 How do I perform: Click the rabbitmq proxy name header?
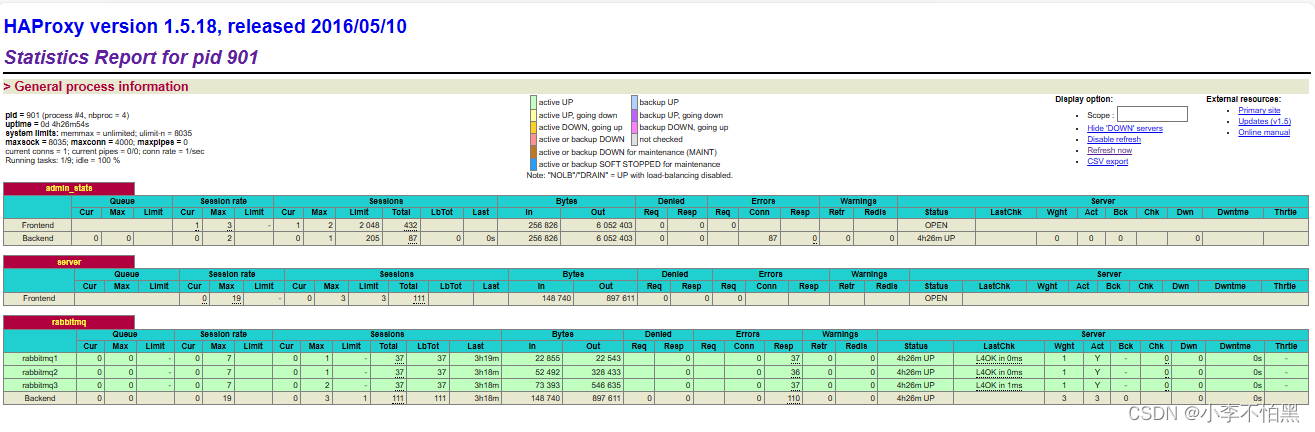point(68,321)
